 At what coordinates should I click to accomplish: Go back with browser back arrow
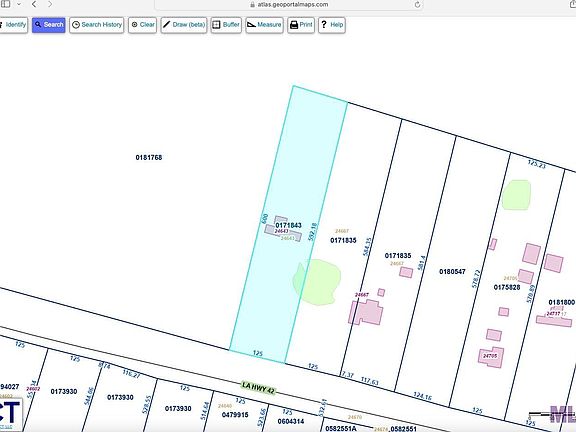click(34, 4)
